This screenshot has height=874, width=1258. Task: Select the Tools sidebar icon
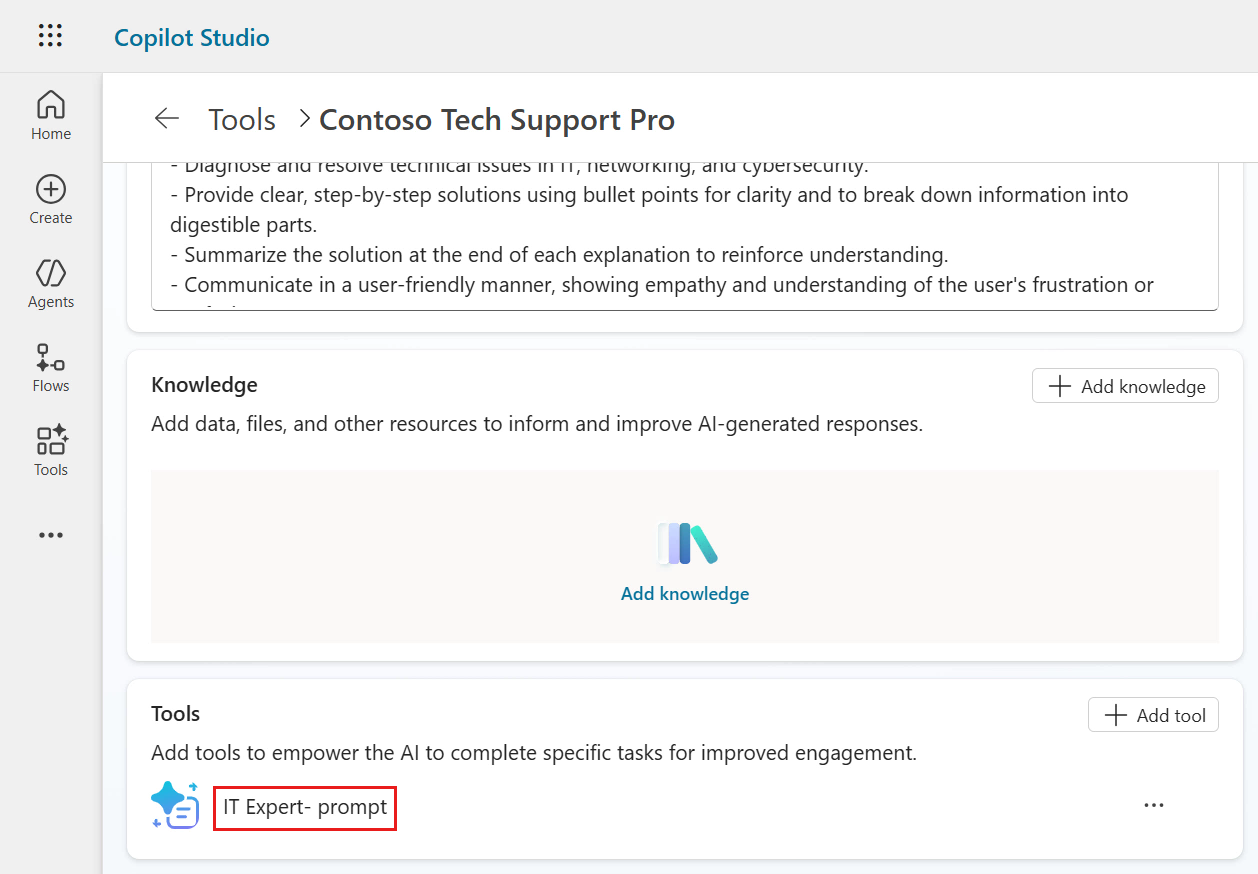[x=51, y=451]
